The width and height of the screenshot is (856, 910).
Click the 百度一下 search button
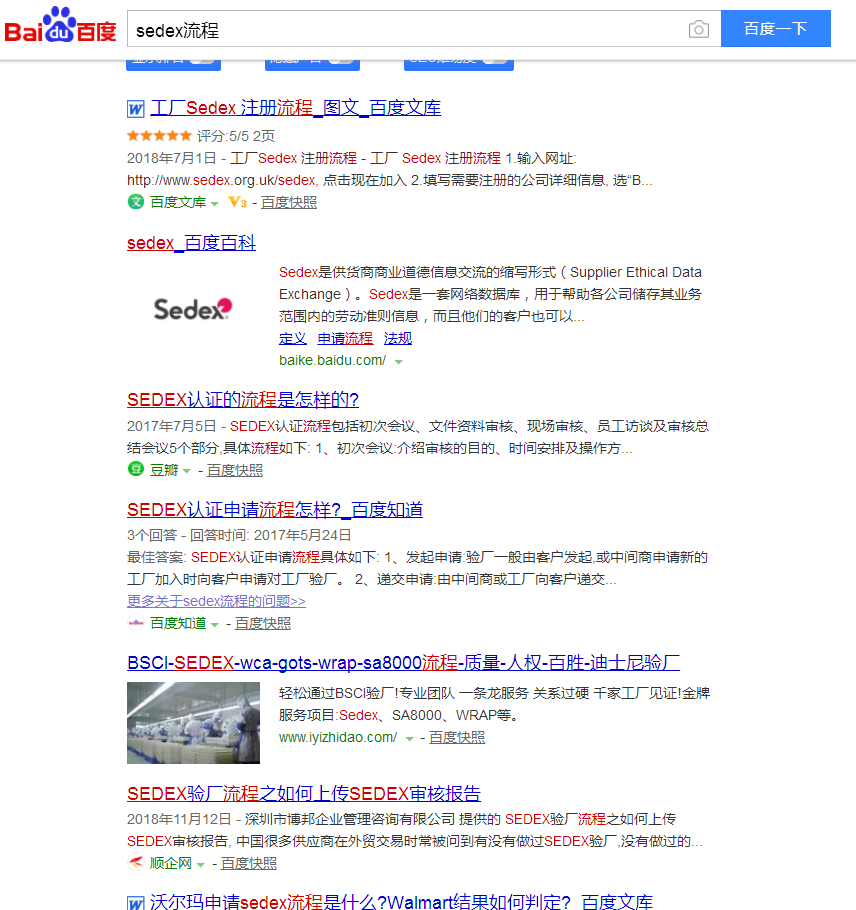(776, 28)
